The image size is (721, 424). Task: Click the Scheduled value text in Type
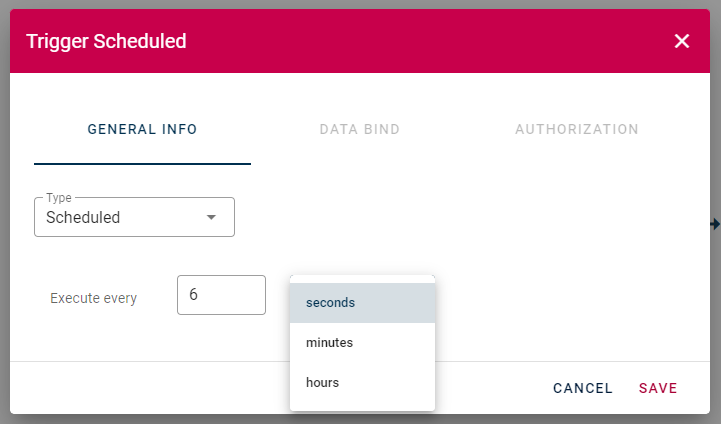coord(83,217)
